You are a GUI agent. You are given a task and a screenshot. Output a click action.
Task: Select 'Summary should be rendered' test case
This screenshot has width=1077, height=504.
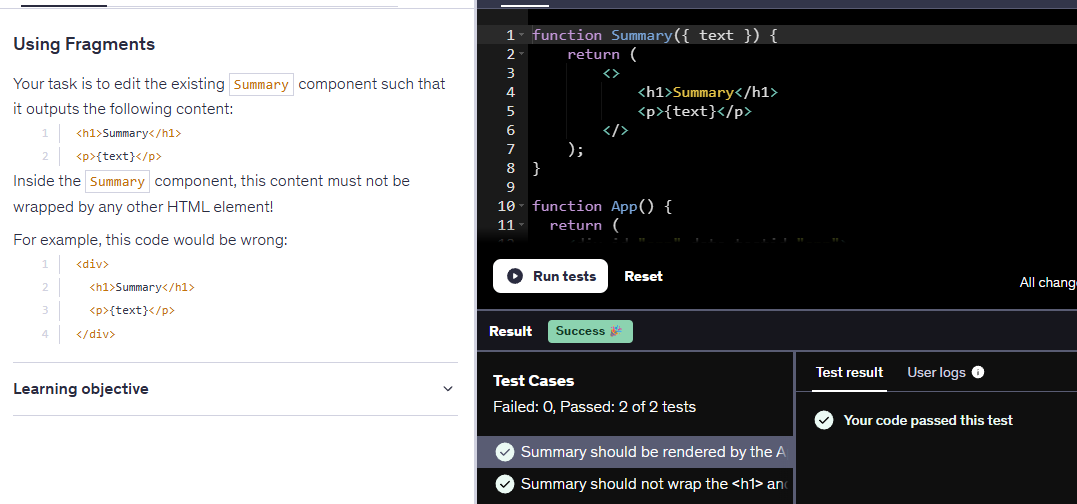click(x=646, y=452)
